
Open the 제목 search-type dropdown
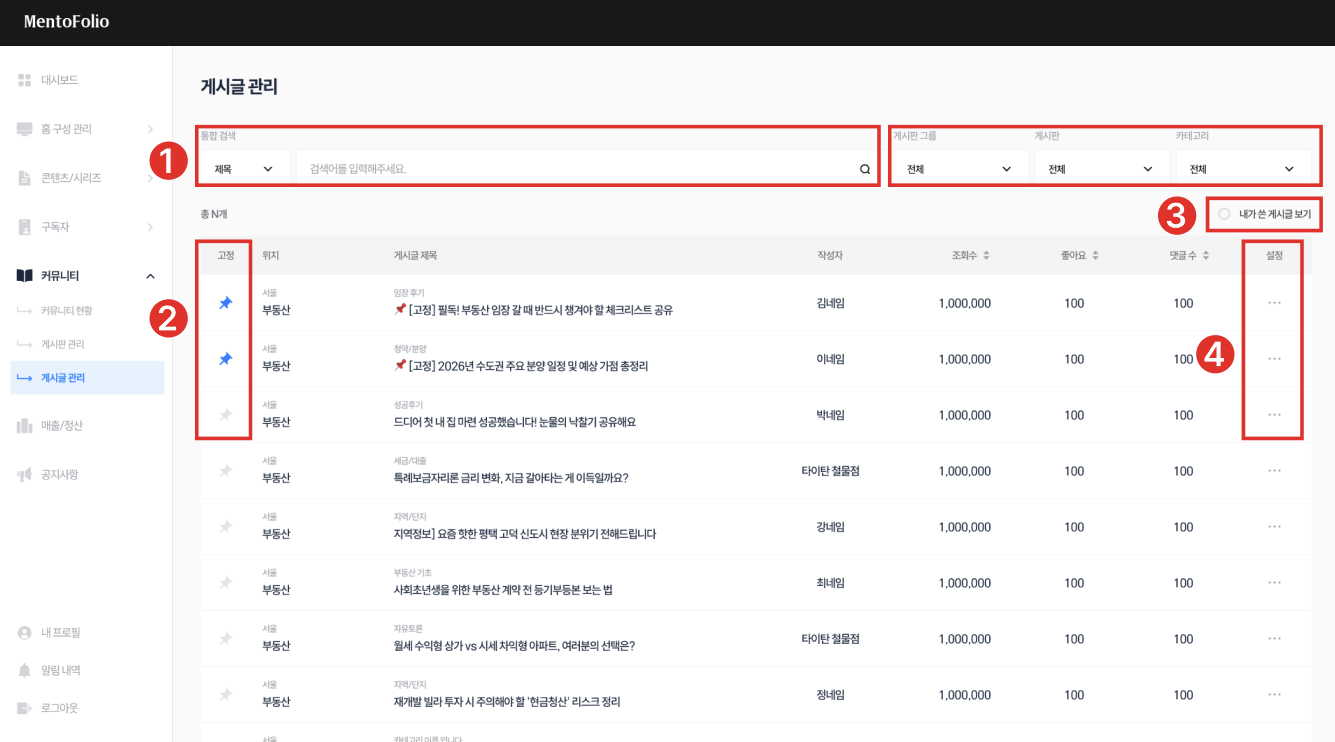click(244, 169)
